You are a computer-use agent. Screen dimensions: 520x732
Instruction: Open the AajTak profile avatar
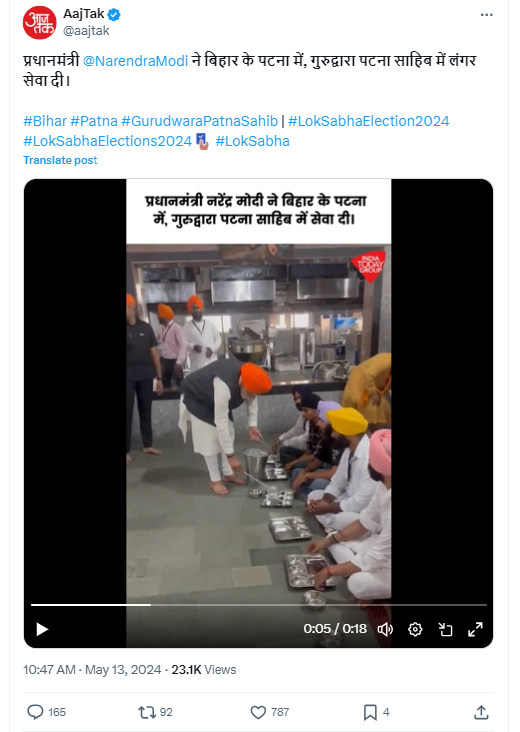40,22
